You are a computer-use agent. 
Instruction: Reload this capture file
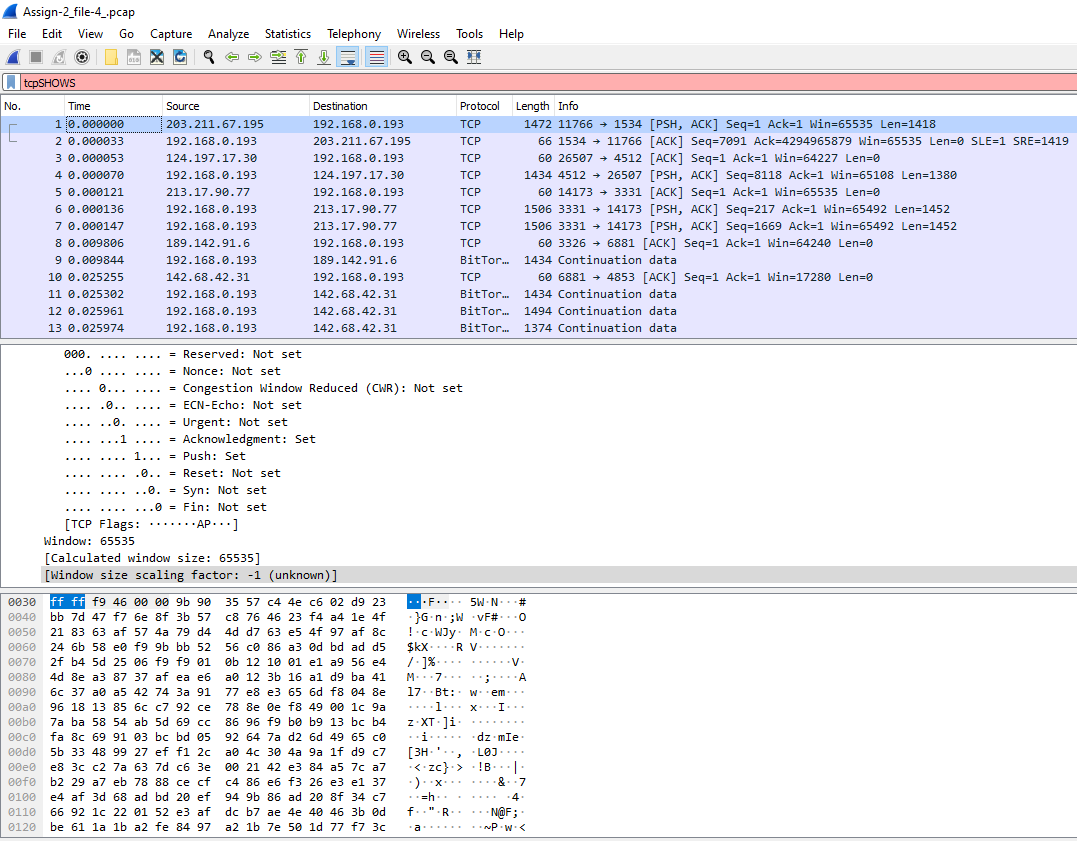pos(180,57)
